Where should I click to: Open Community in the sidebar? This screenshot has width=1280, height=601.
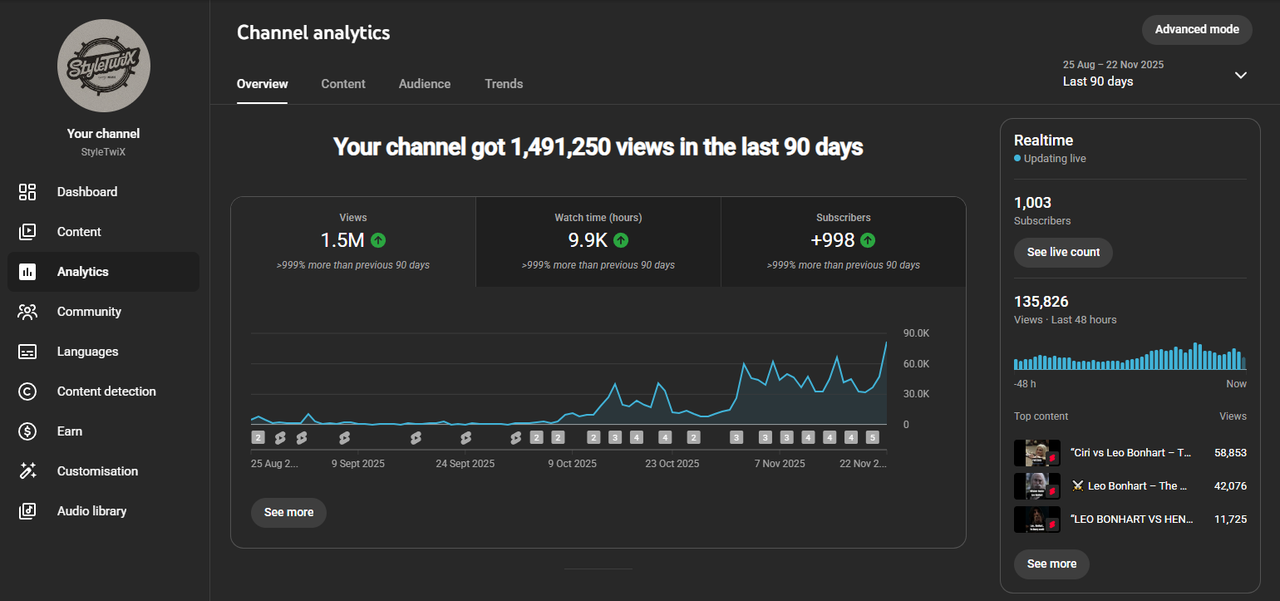click(x=103, y=312)
